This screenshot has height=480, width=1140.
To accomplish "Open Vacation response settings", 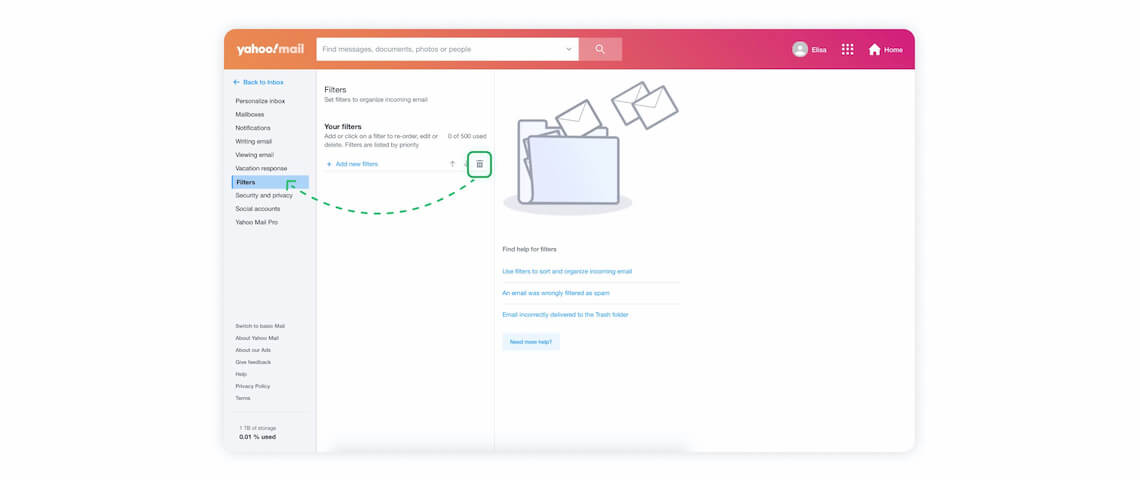I will pyautogui.click(x=261, y=168).
